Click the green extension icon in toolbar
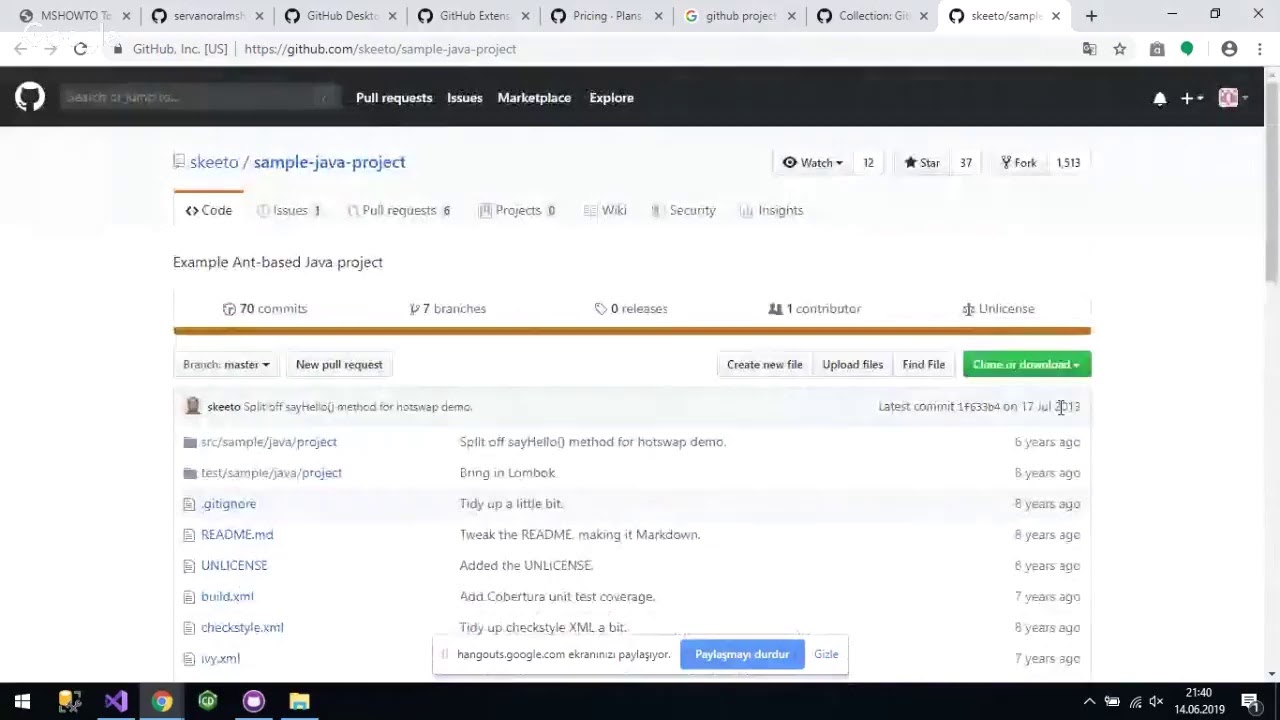The width and height of the screenshot is (1280, 720). tap(1187, 49)
